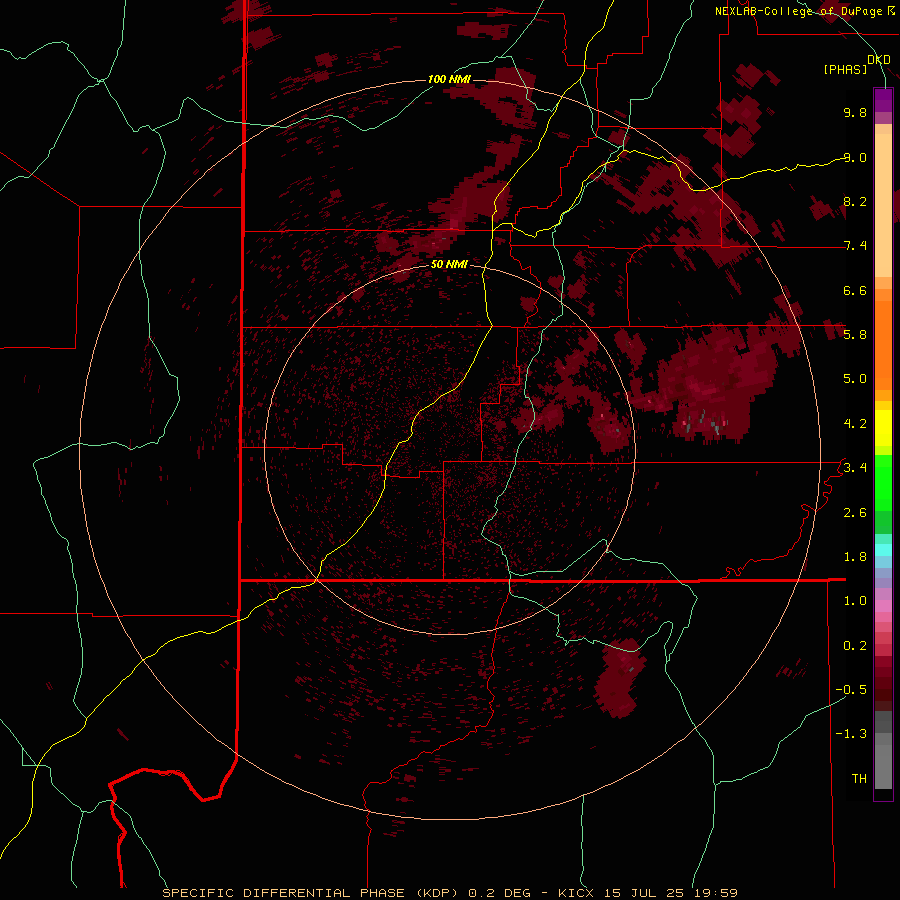
Task: Click the 5.8 value on color scale
Action: 855,334
